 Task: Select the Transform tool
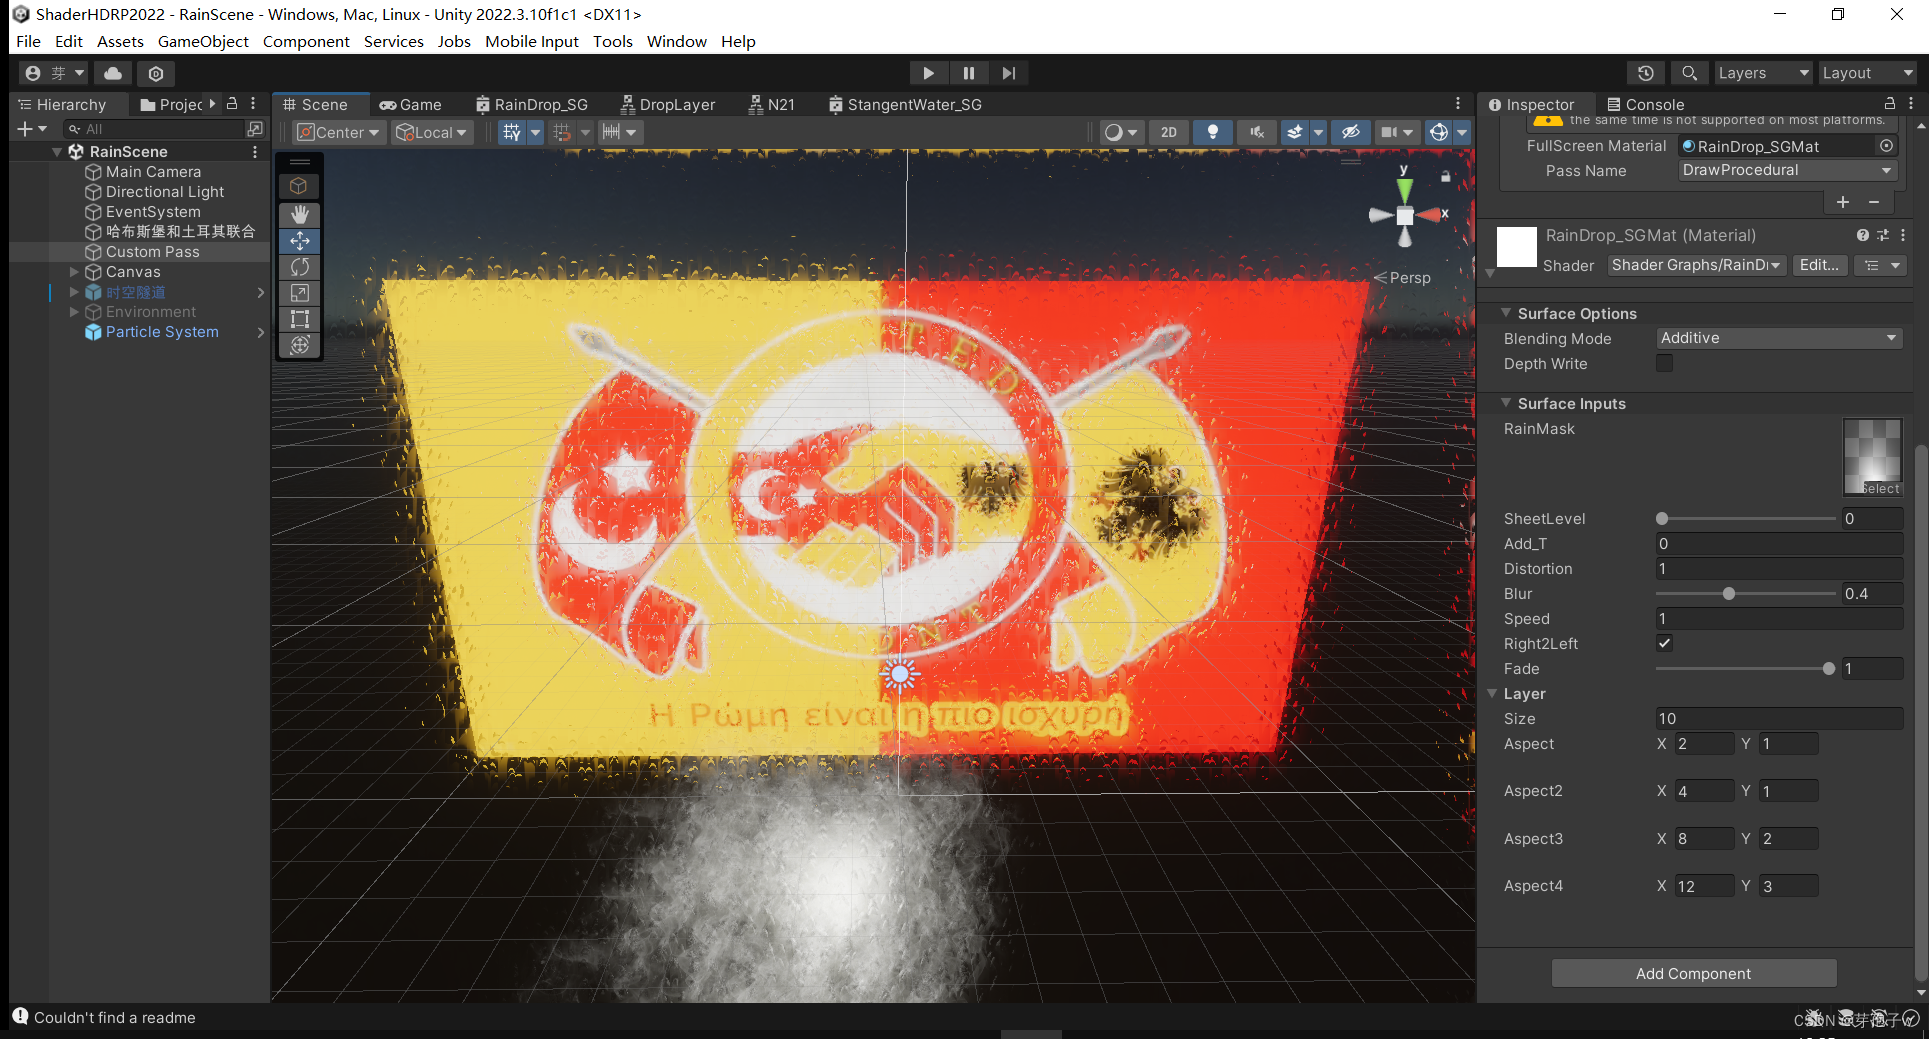pyautogui.click(x=299, y=345)
